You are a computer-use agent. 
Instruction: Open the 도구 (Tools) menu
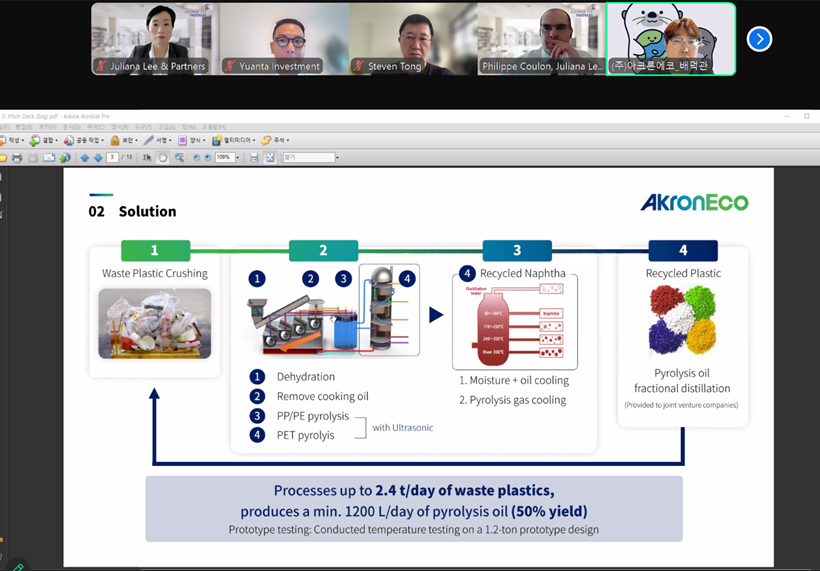[x=143, y=127]
